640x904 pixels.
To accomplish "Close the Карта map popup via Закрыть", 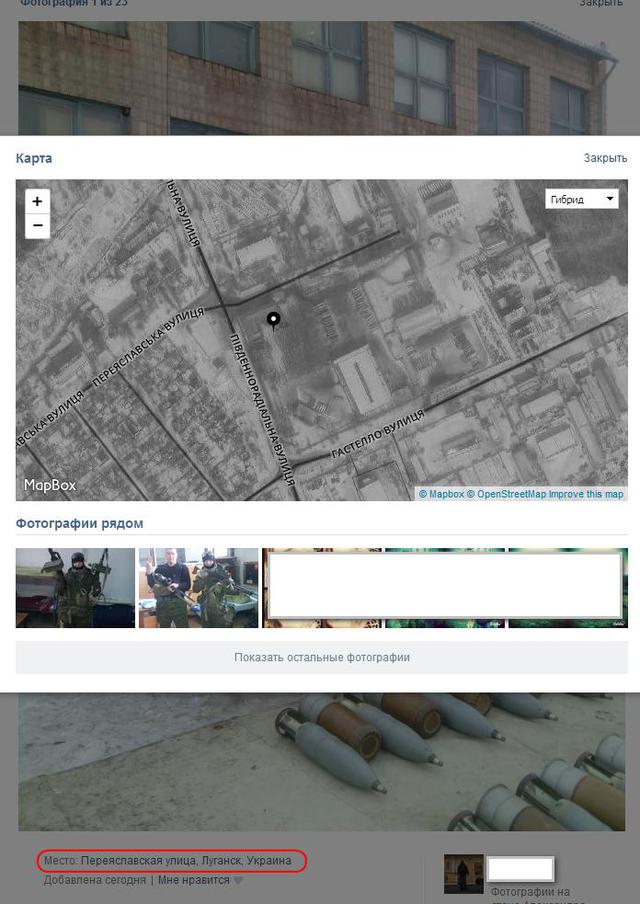I will 605,158.
